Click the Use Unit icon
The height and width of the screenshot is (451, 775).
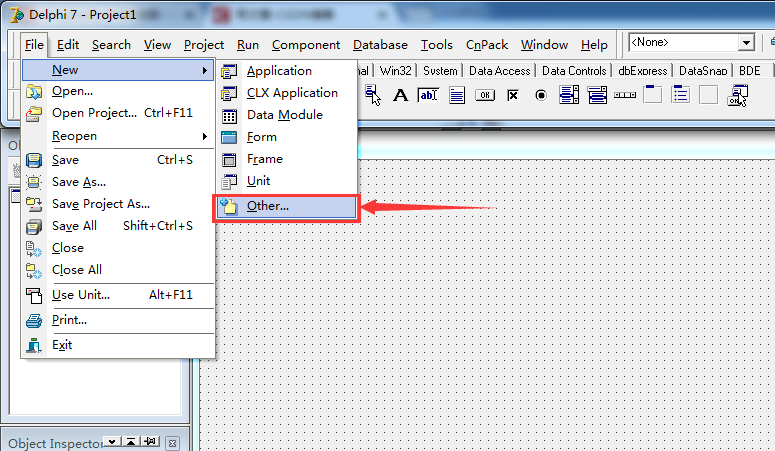[x=34, y=295]
